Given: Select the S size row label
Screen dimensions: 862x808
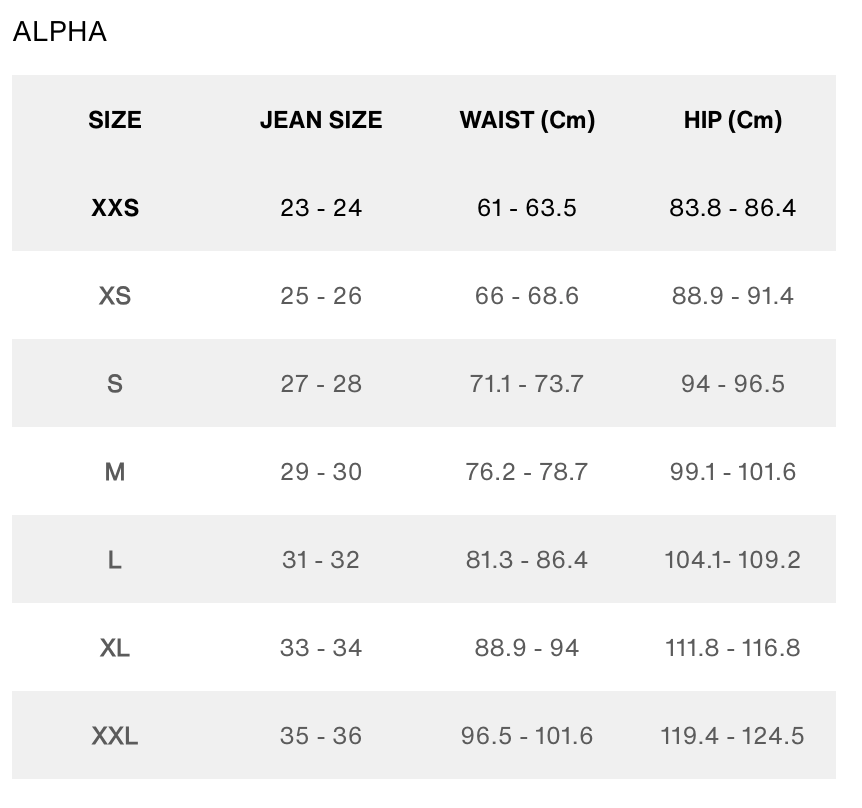Looking at the screenshot, I should coord(115,384).
